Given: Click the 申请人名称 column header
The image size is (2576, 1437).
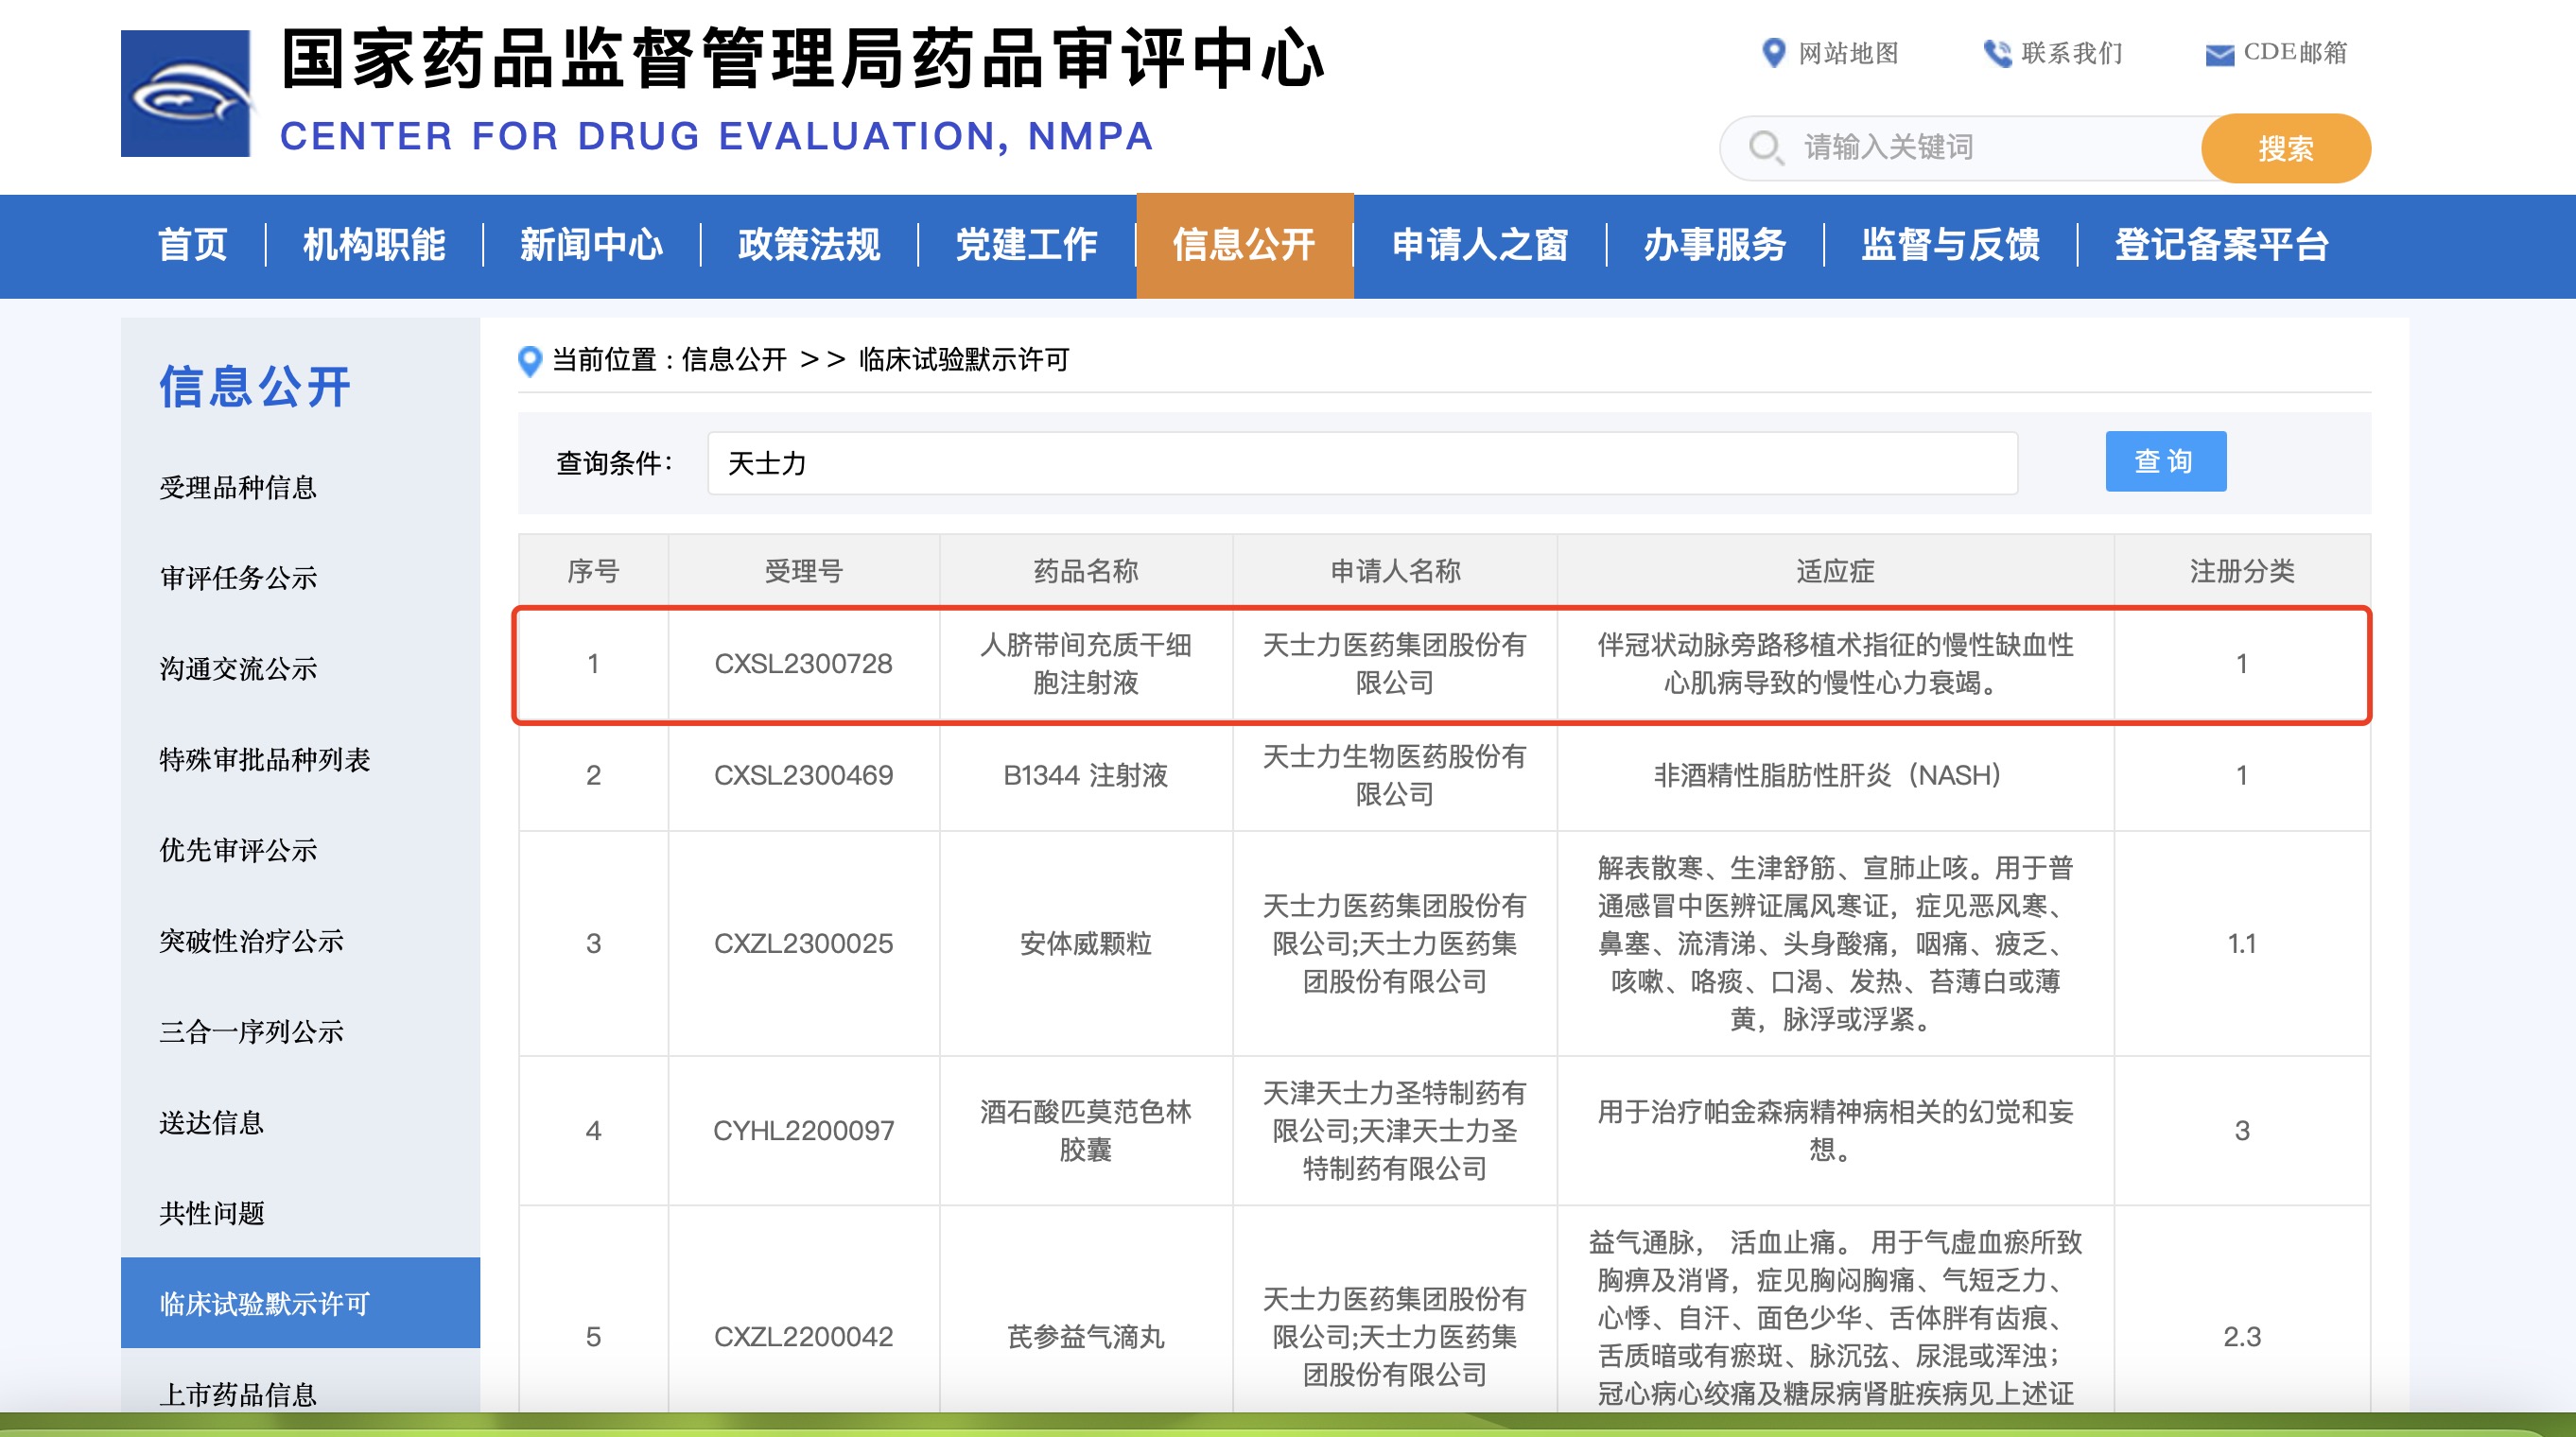Looking at the screenshot, I should pyautogui.click(x=1394, y=571).
